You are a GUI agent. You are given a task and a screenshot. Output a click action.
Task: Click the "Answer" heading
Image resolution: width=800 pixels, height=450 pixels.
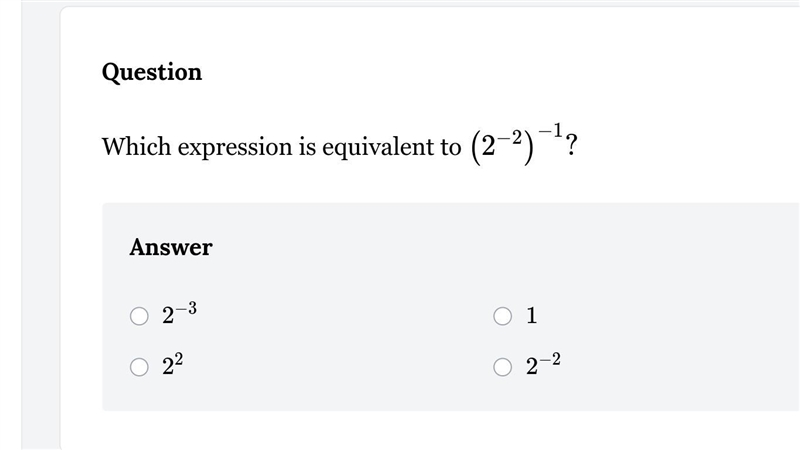coord(171,247)
